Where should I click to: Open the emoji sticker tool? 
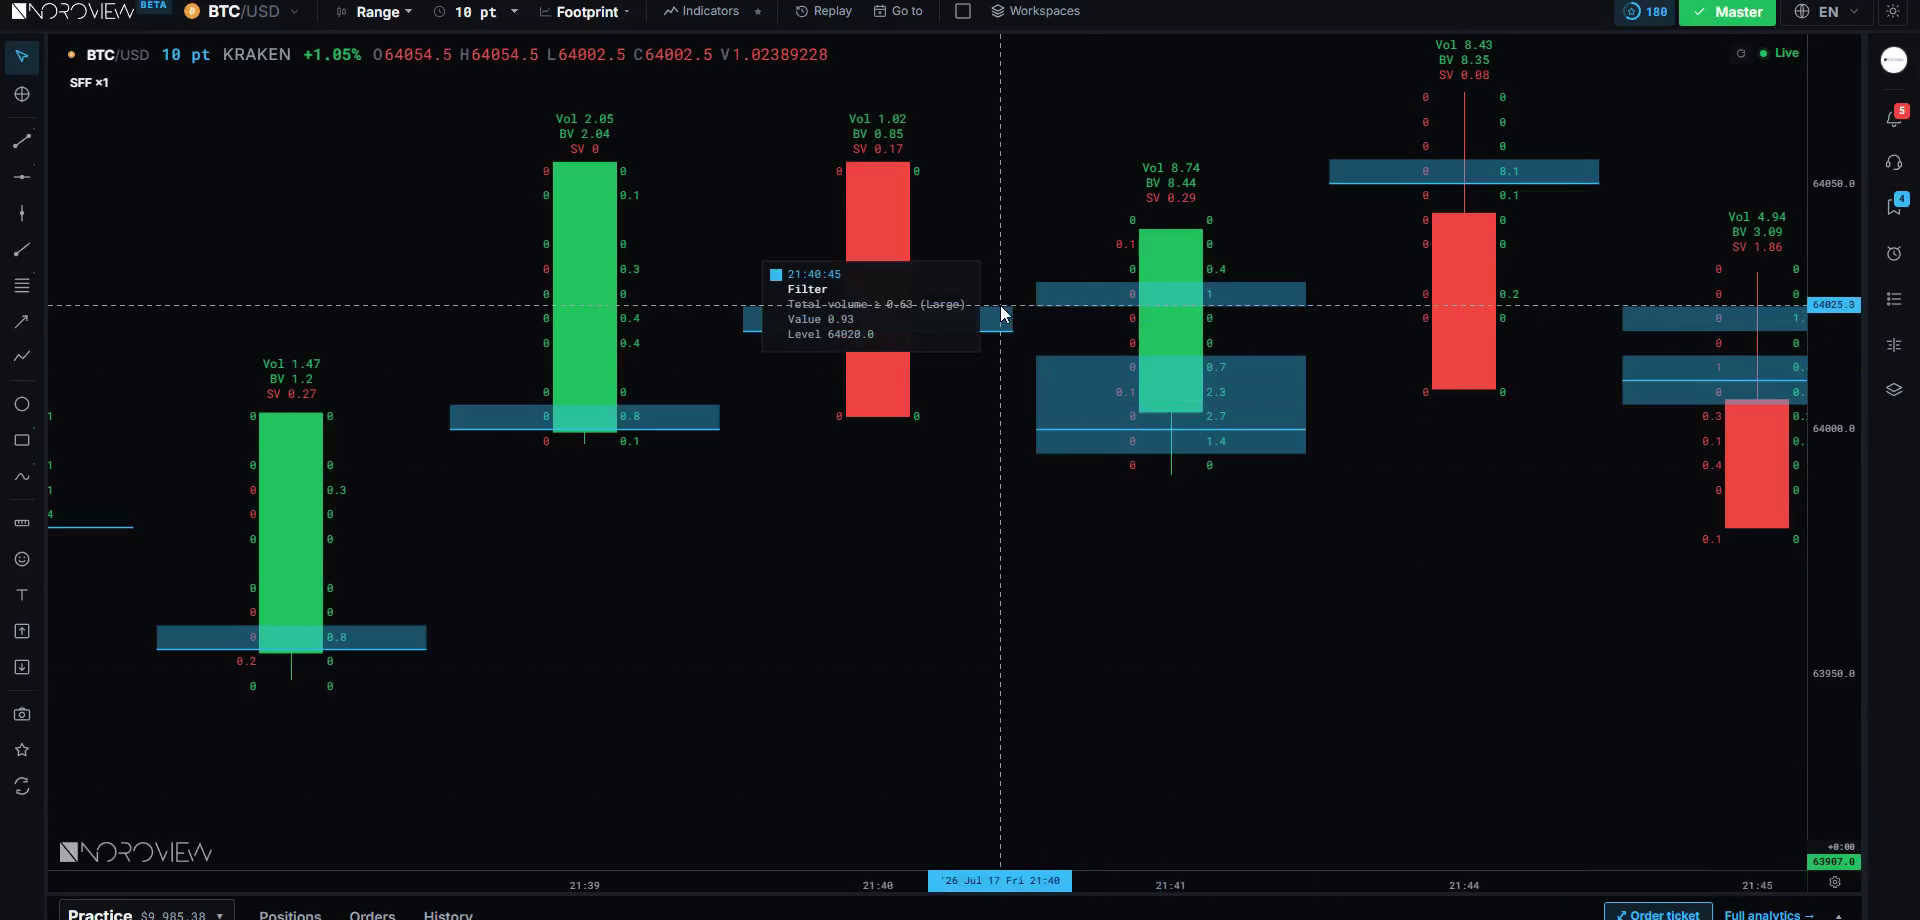(x=22, y=559)
